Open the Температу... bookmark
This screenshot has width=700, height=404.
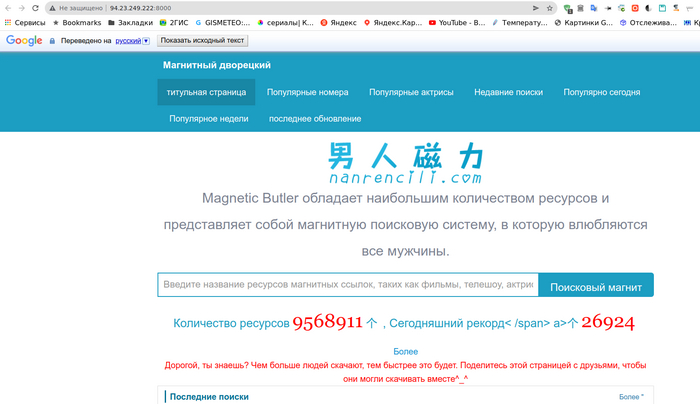coord(520,22)
